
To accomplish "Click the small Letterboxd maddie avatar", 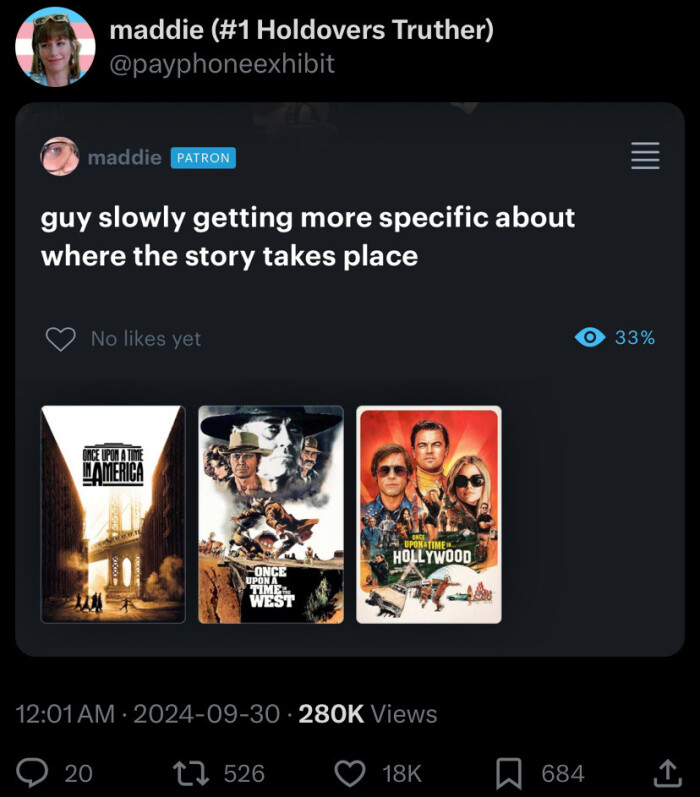I will tap(60, 157).
